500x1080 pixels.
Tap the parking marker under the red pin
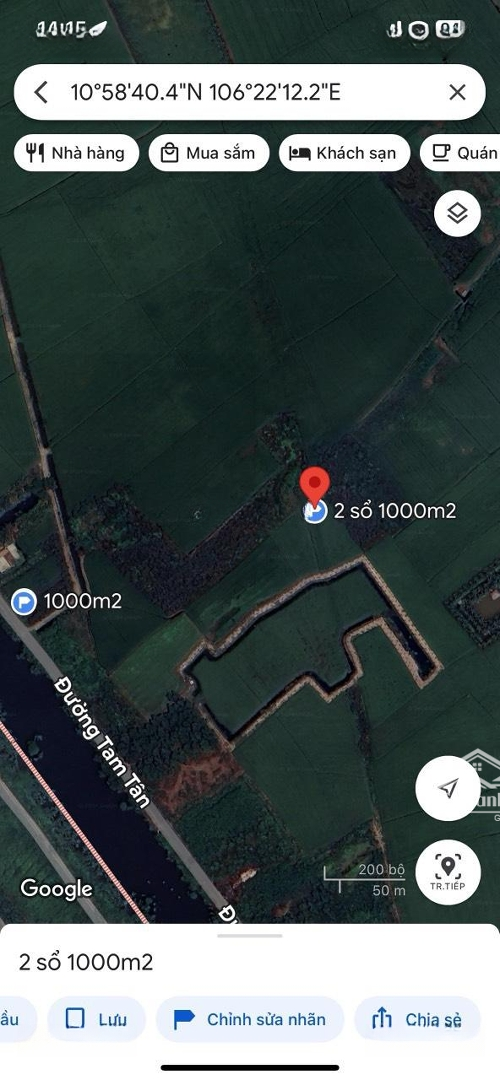[315, 511]
